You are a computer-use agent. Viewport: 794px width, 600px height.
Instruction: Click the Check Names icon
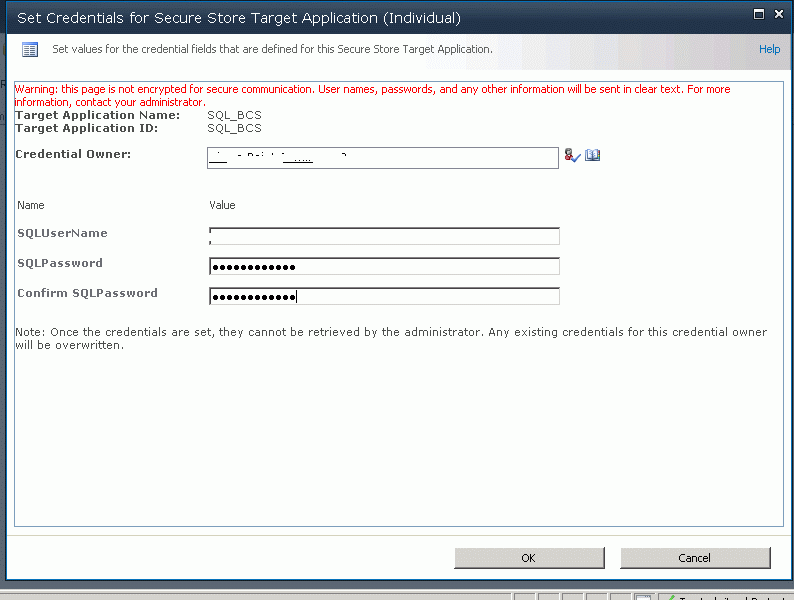(572, 155)
